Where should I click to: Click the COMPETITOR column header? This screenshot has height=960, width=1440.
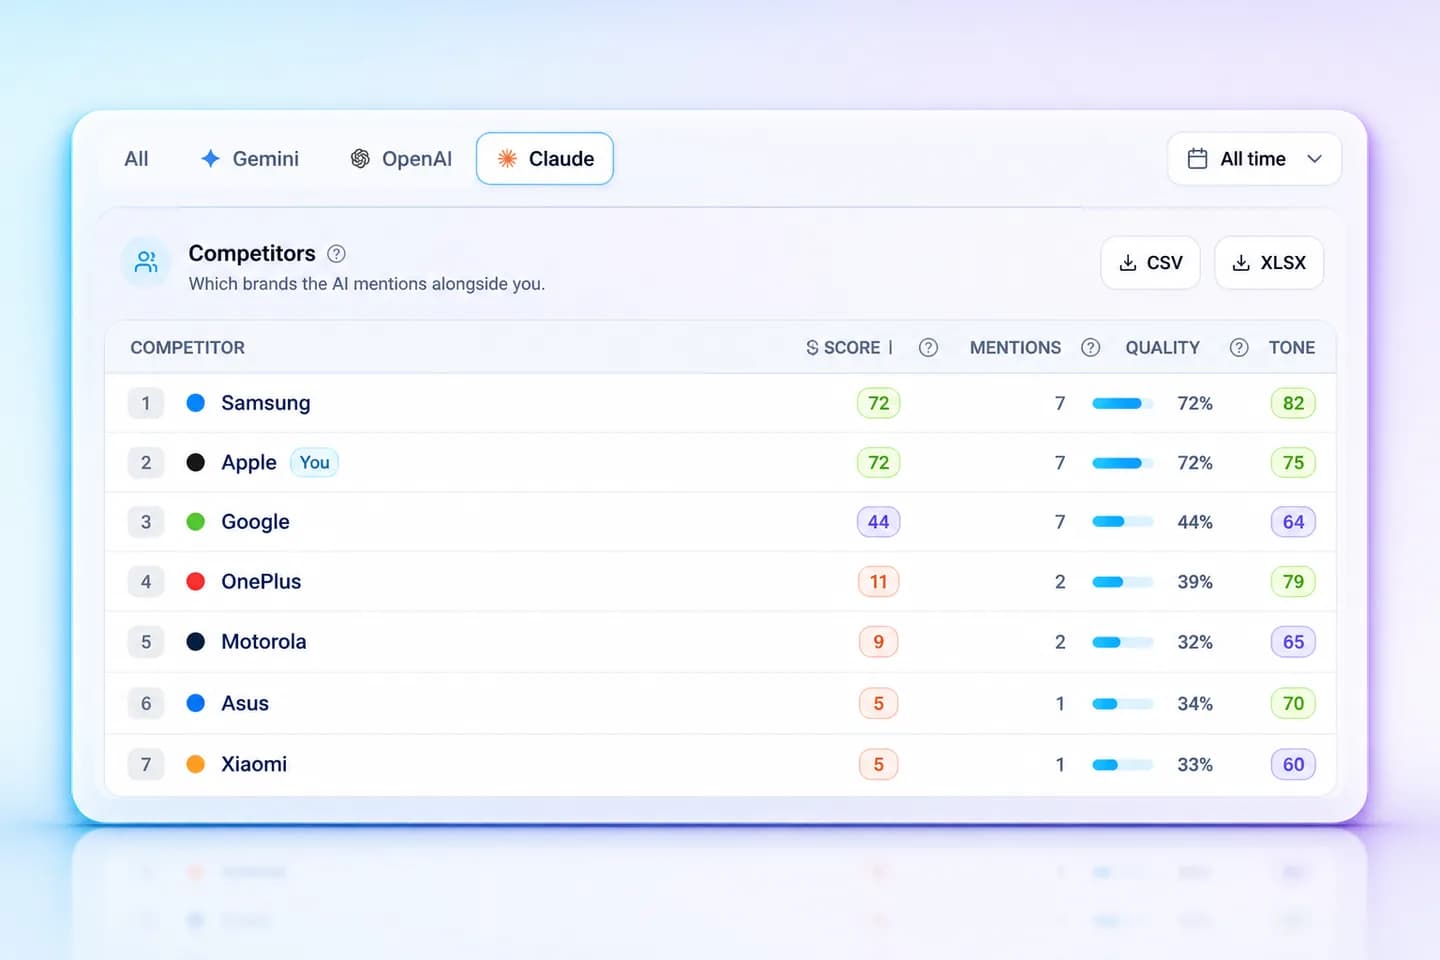(187, 348)
